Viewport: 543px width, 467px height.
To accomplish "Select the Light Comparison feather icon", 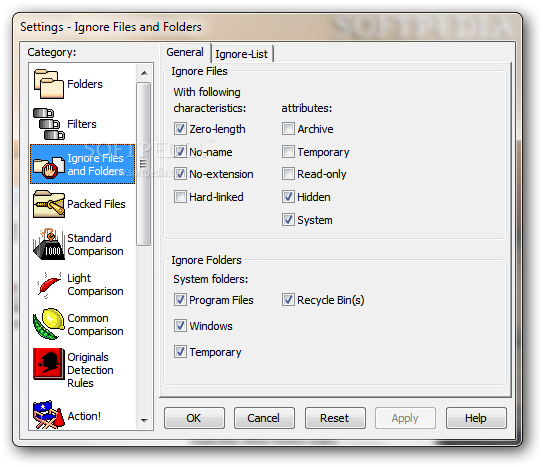I will click(x=48, y=285).
